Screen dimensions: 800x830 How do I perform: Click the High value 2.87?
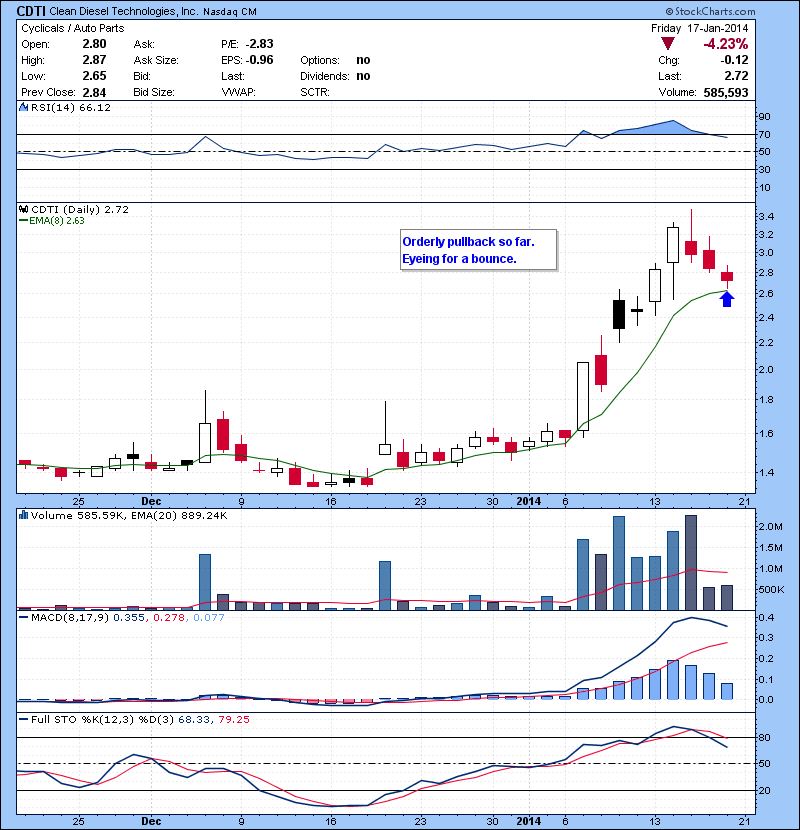click(x=94, y=60)
